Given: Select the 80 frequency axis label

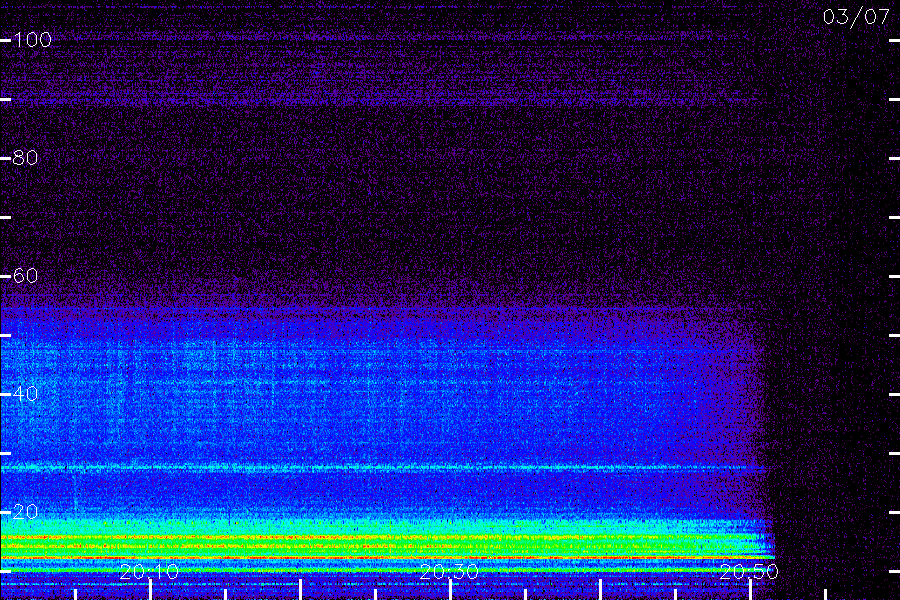Looking at the screenshot, I should click(25, 157).
